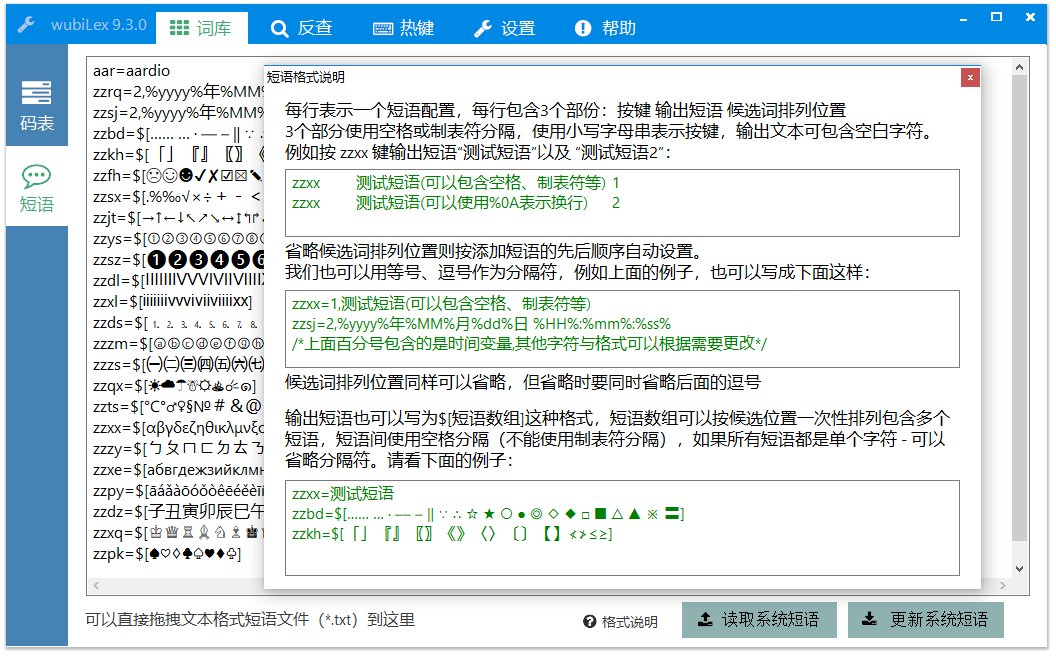The width and height of the screenshot is (1056, 656).
Task: Click the download icon on 更新系统短语
Action: [868, 619]
